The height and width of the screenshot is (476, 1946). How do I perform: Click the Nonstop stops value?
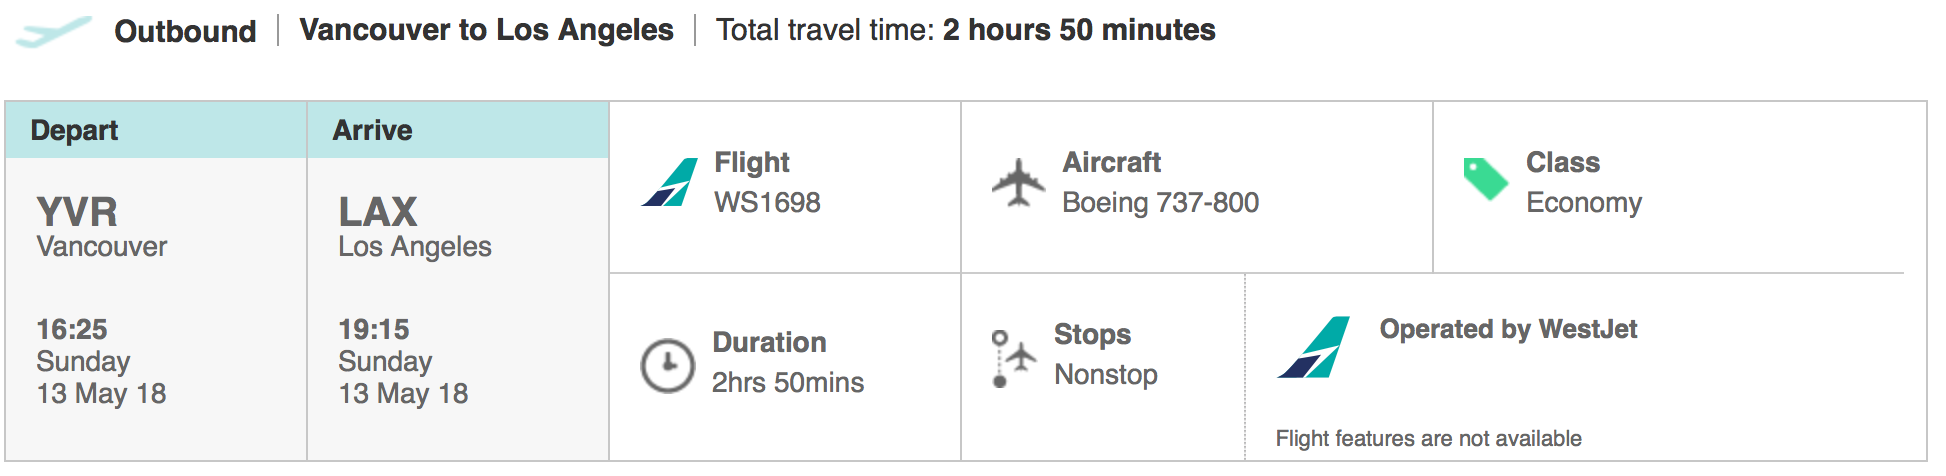pos(1106,374)
